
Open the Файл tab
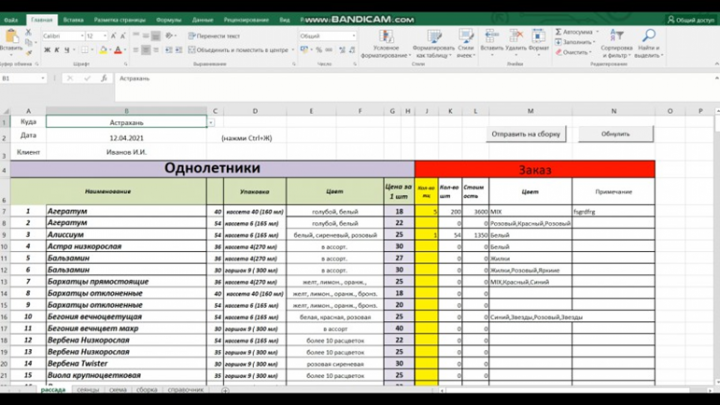point(11,20)
